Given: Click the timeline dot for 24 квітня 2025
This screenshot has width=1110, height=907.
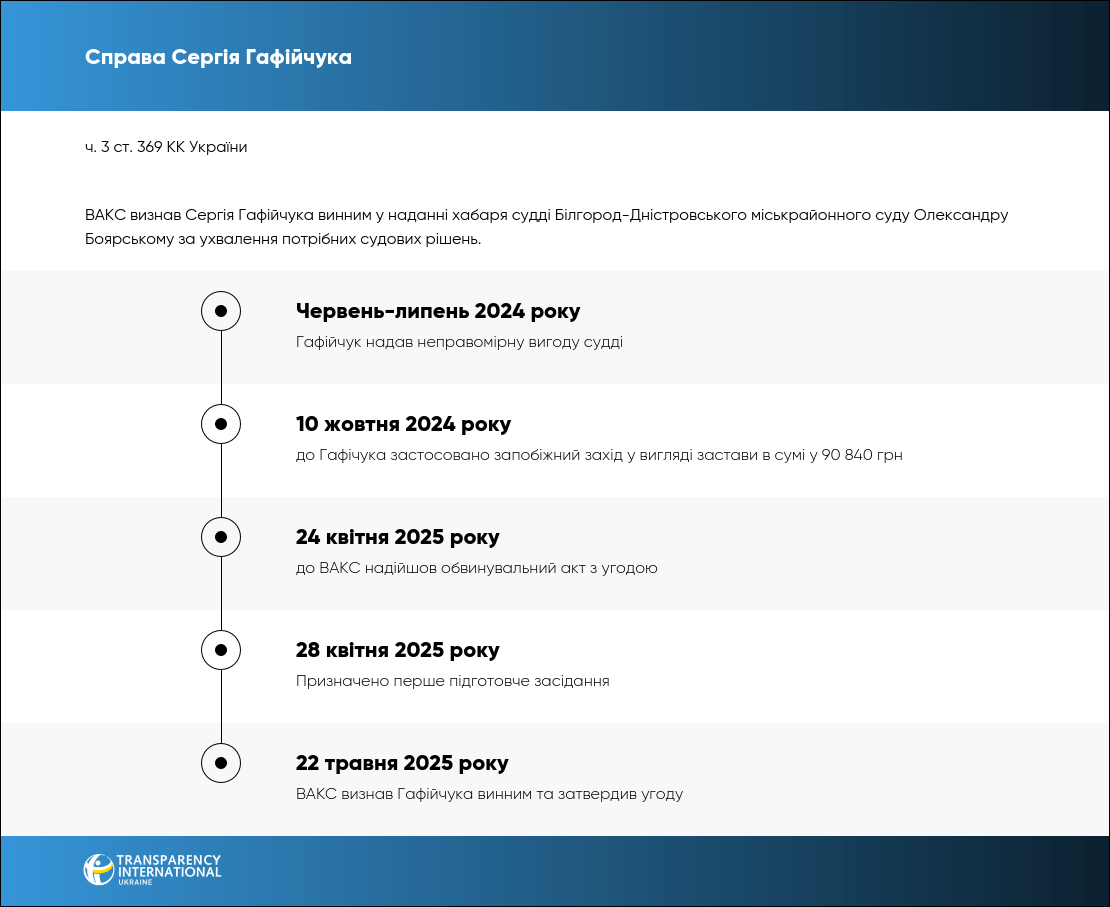Looking at the screenshot, I should pyautogui.click(x=221, y=537).
